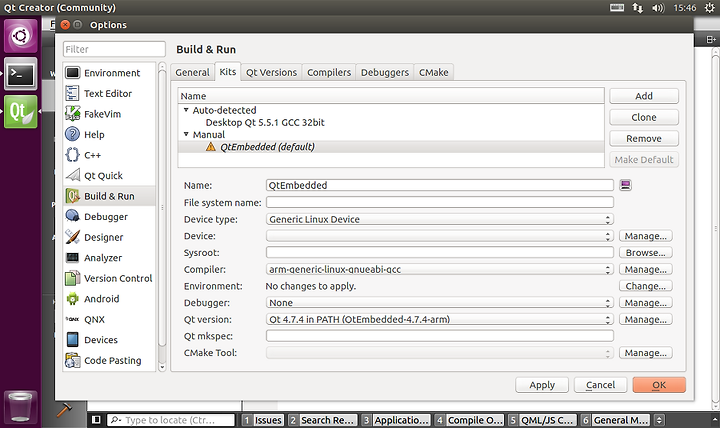The height and width of the screenshot is (428, 720).
Task: Click Manage button next to Qt version
Action: 646,319
